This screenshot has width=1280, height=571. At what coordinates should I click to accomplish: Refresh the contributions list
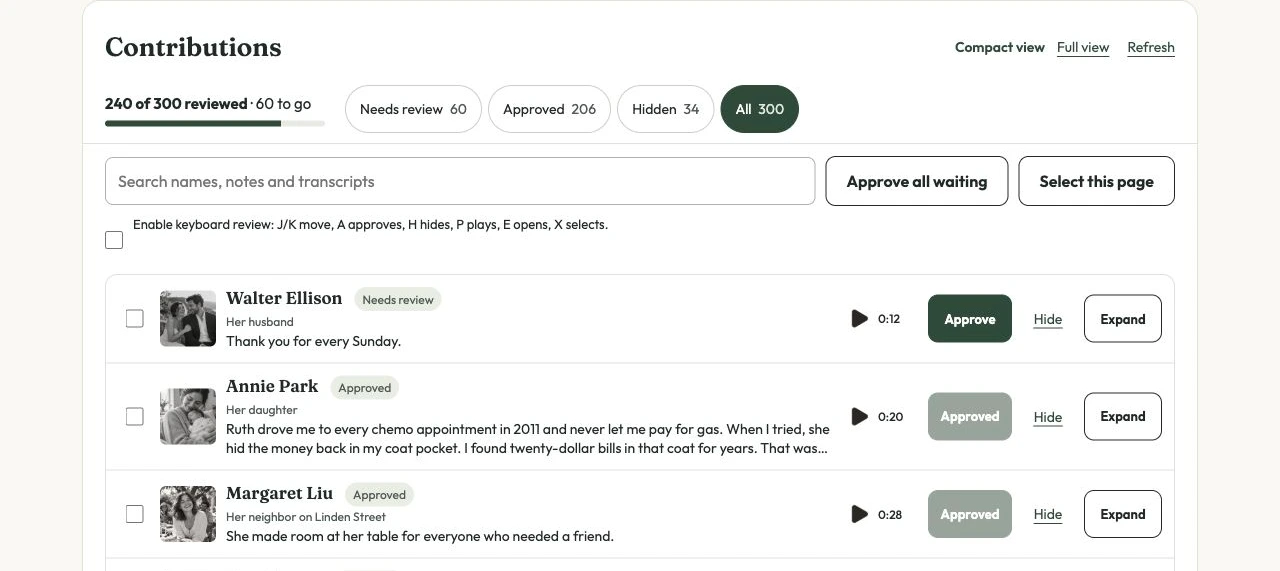pos(1151,47)
